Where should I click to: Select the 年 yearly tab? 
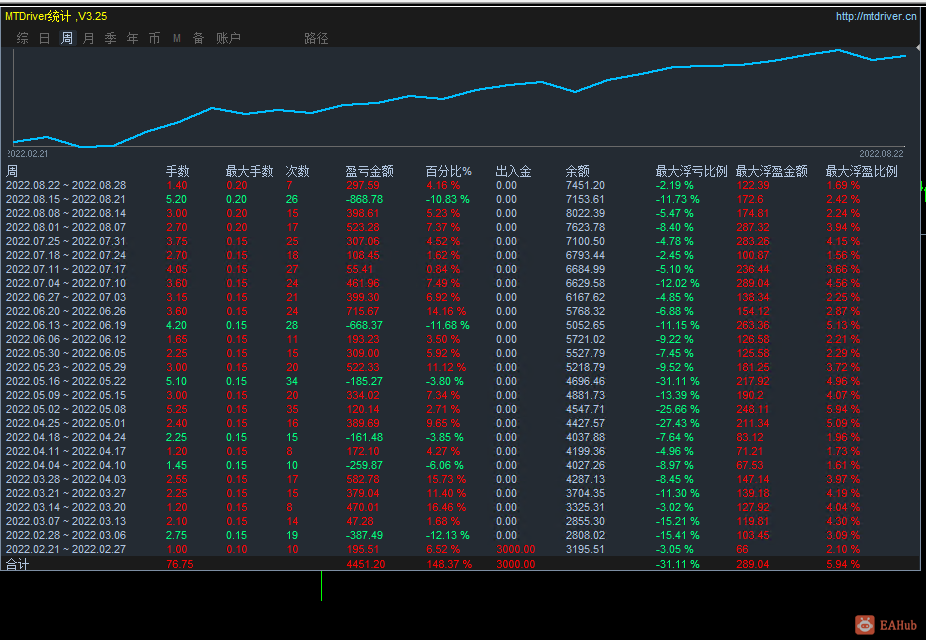click(x=132, y=38)
